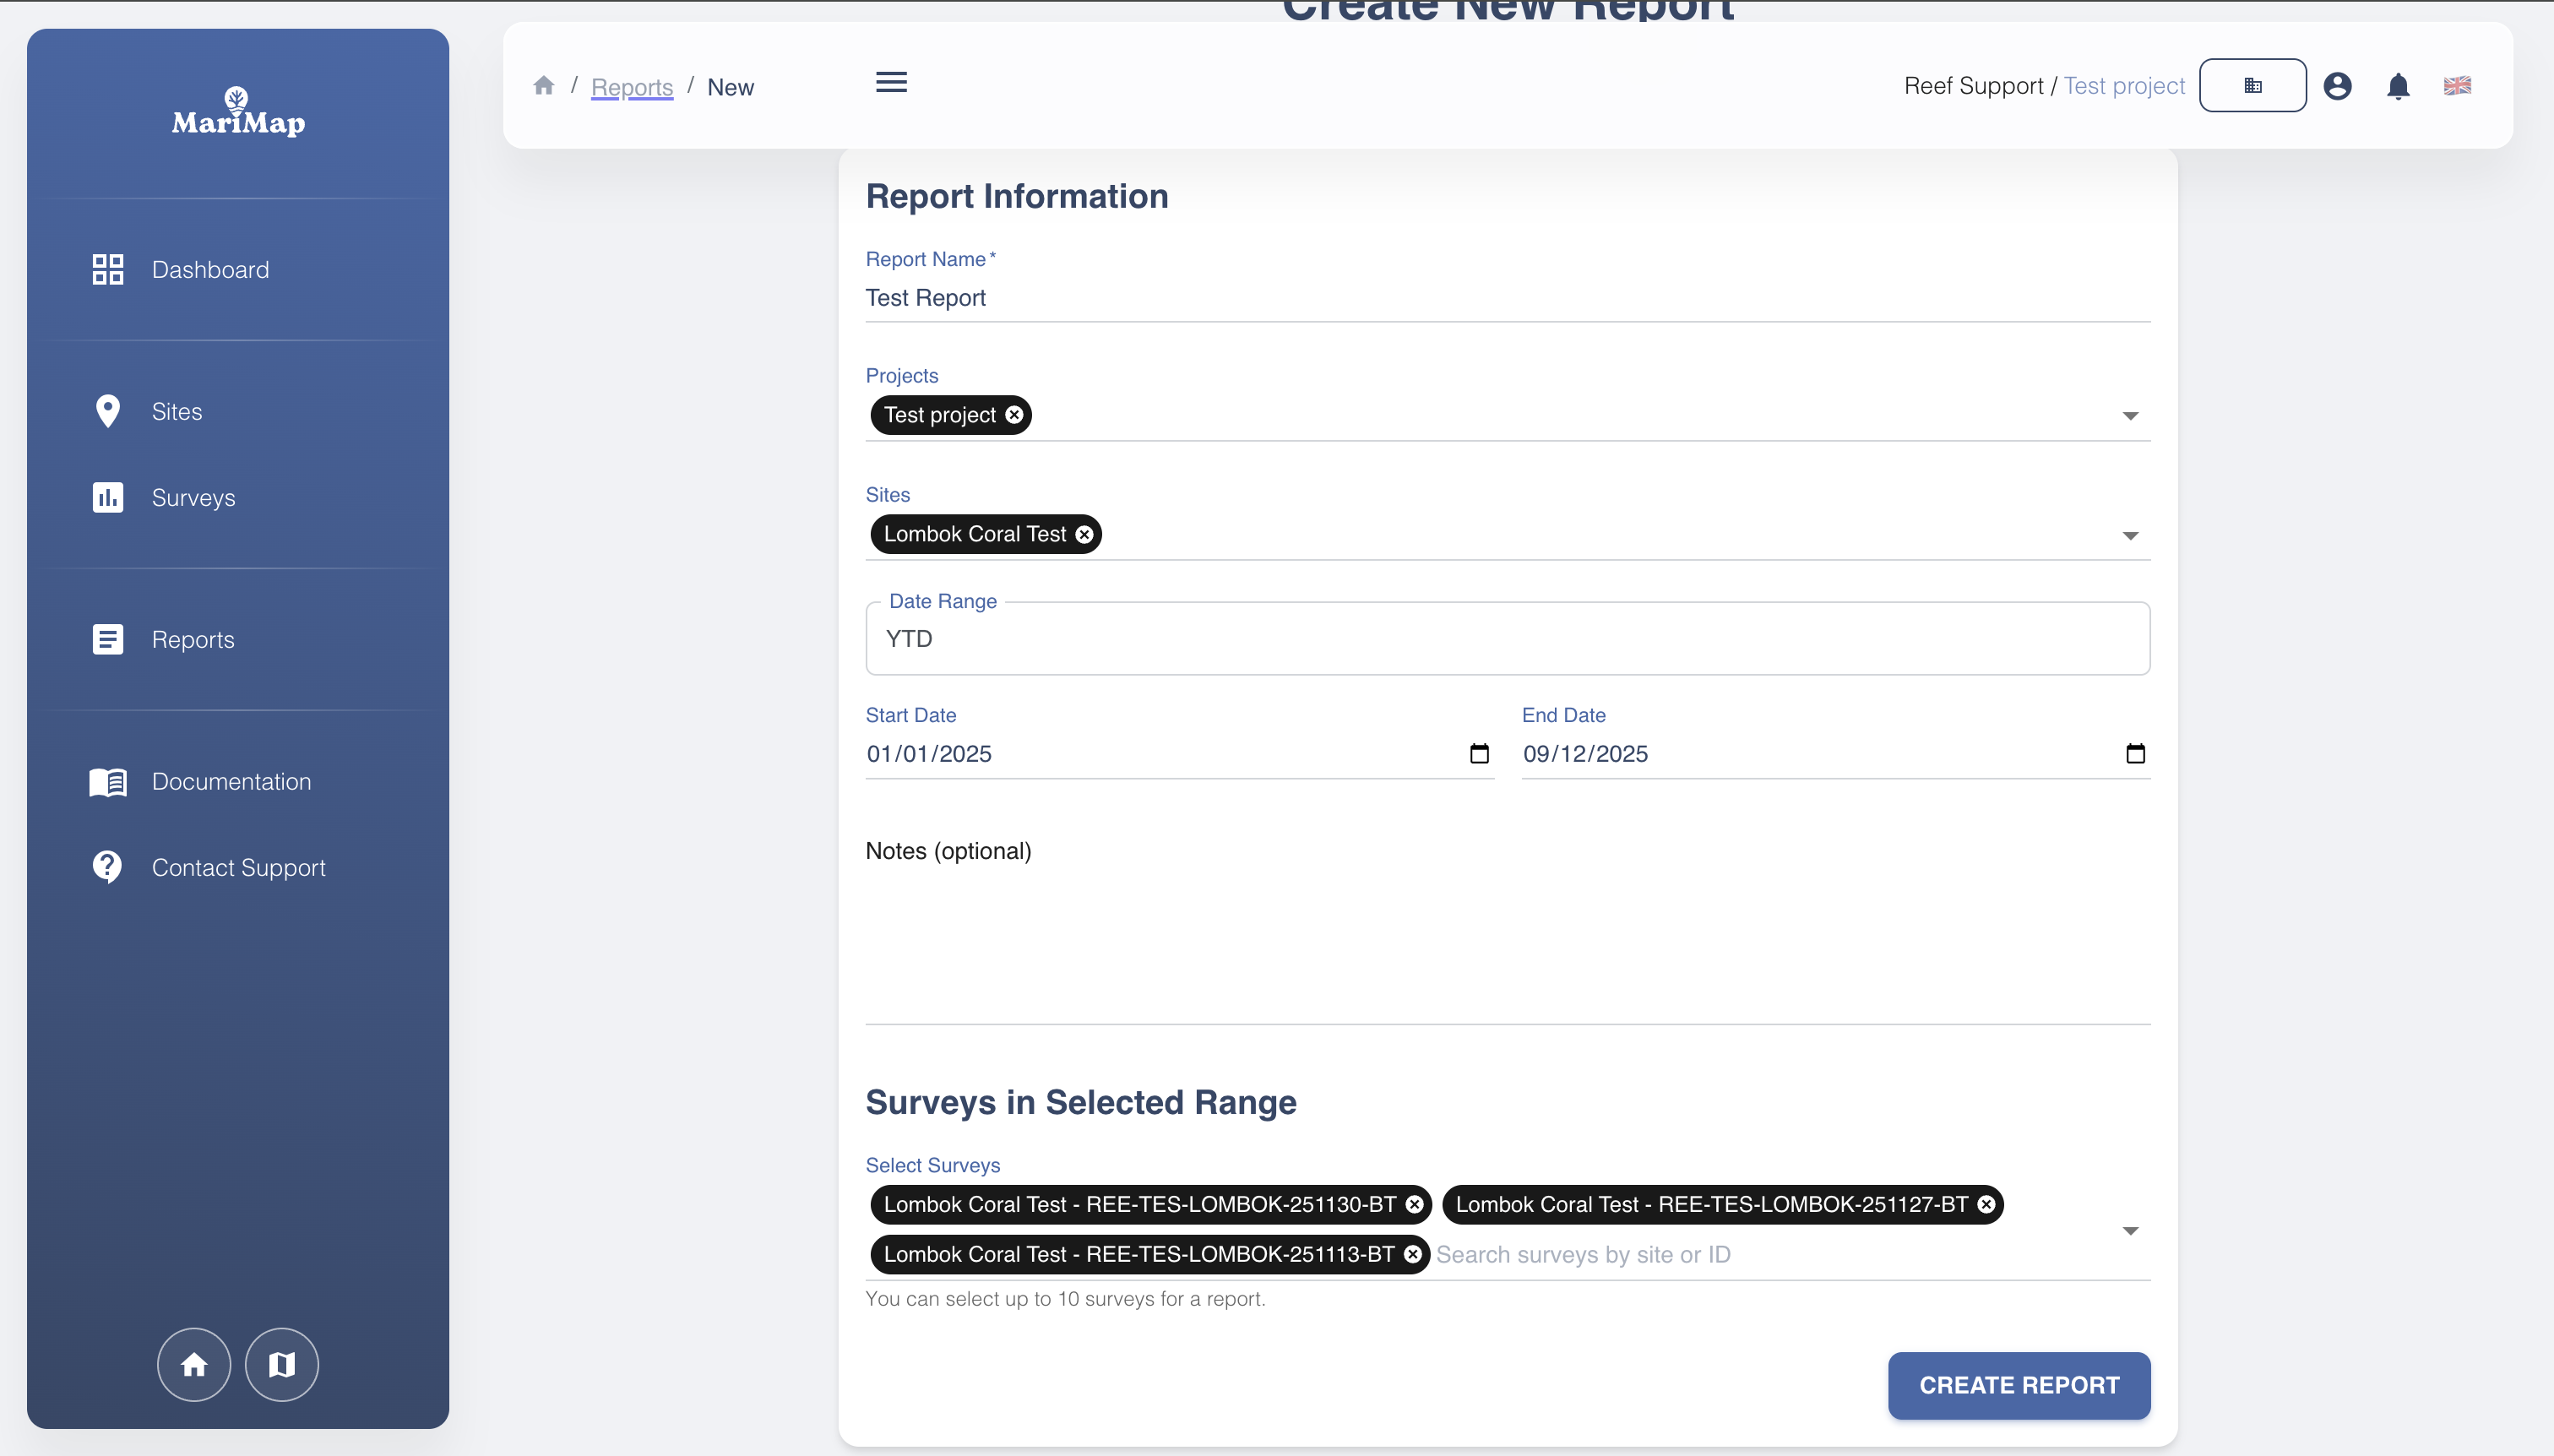Open the map view via circular map icon
The width and height of the screenshot is (2554, 1456).
point(281,1364)
